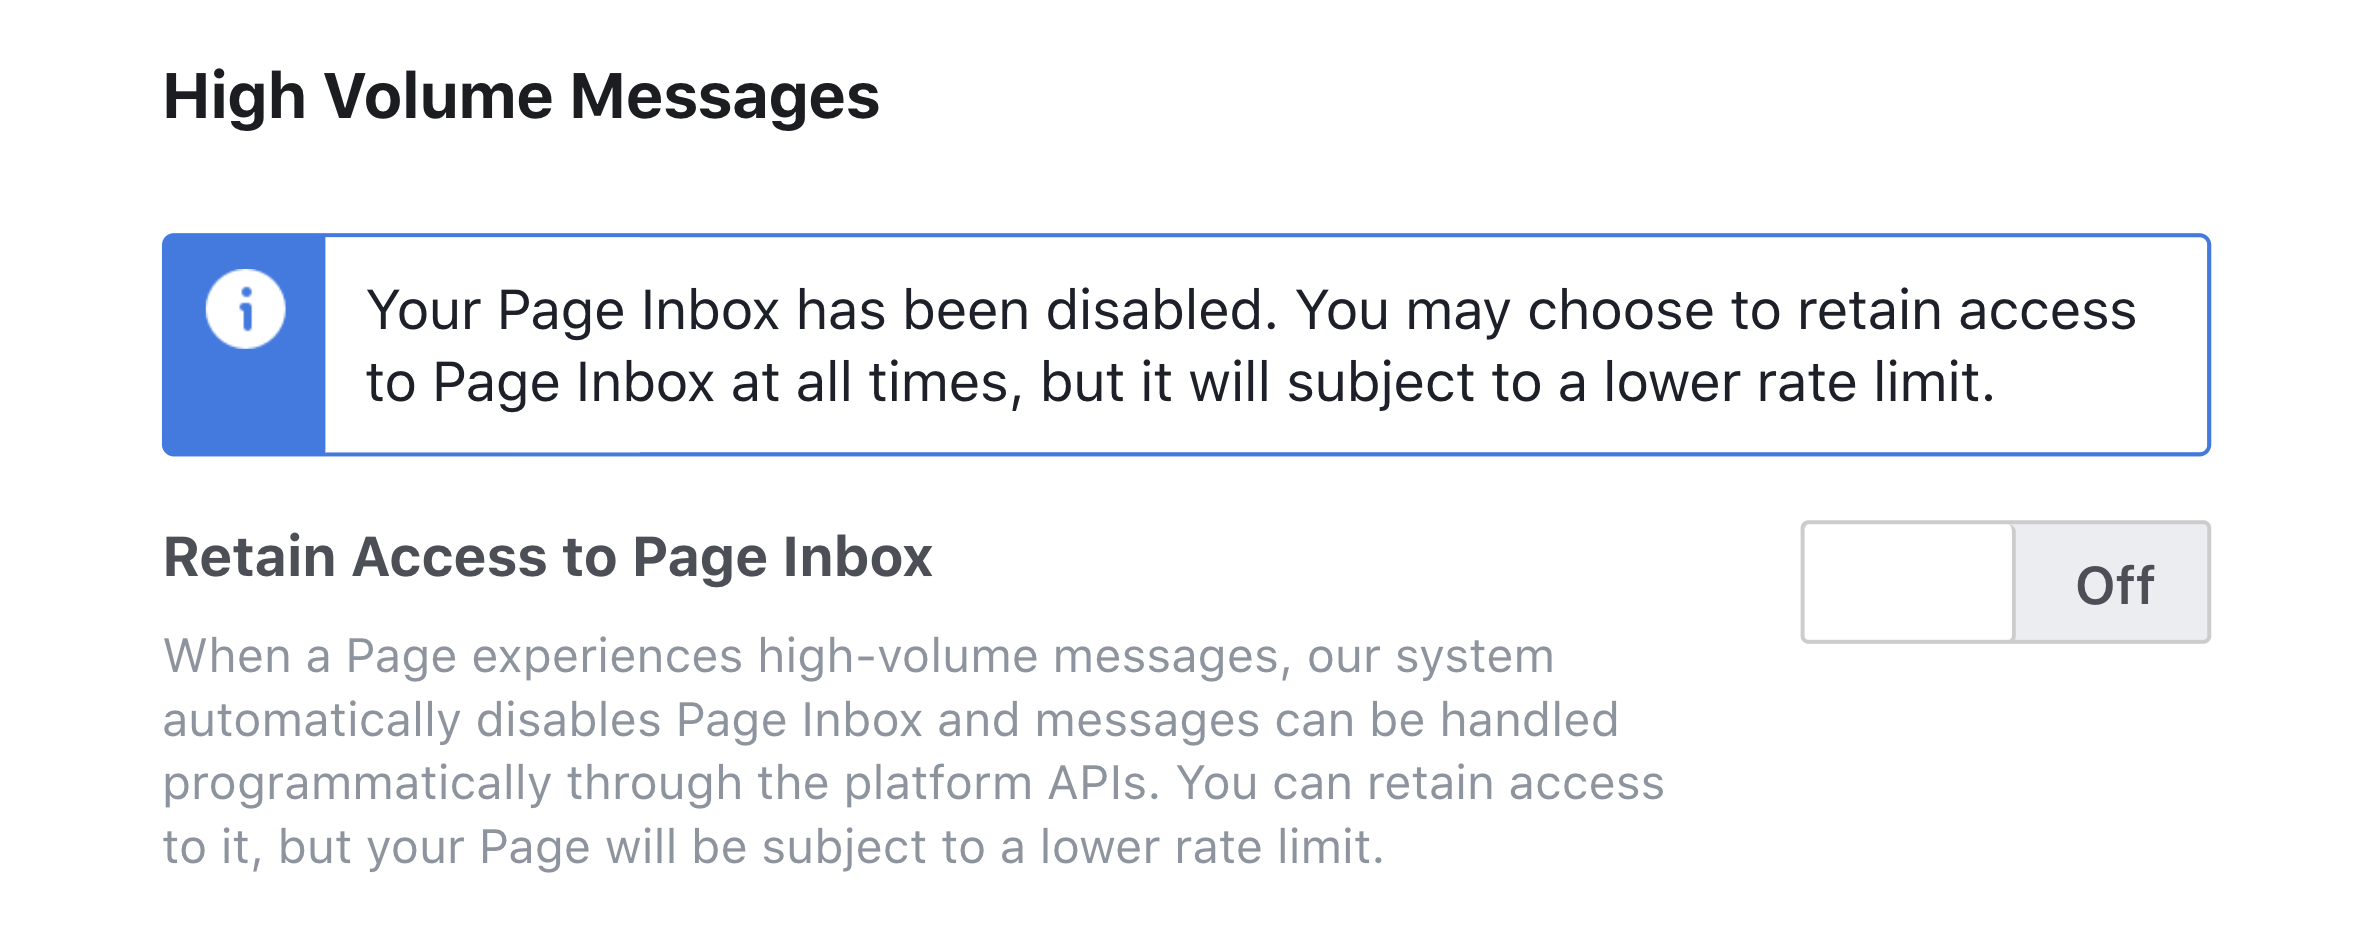The image size is (2378, 928).
Task: Click "You may choose to retain access" in banner
Action: [x=1715, y=310]
